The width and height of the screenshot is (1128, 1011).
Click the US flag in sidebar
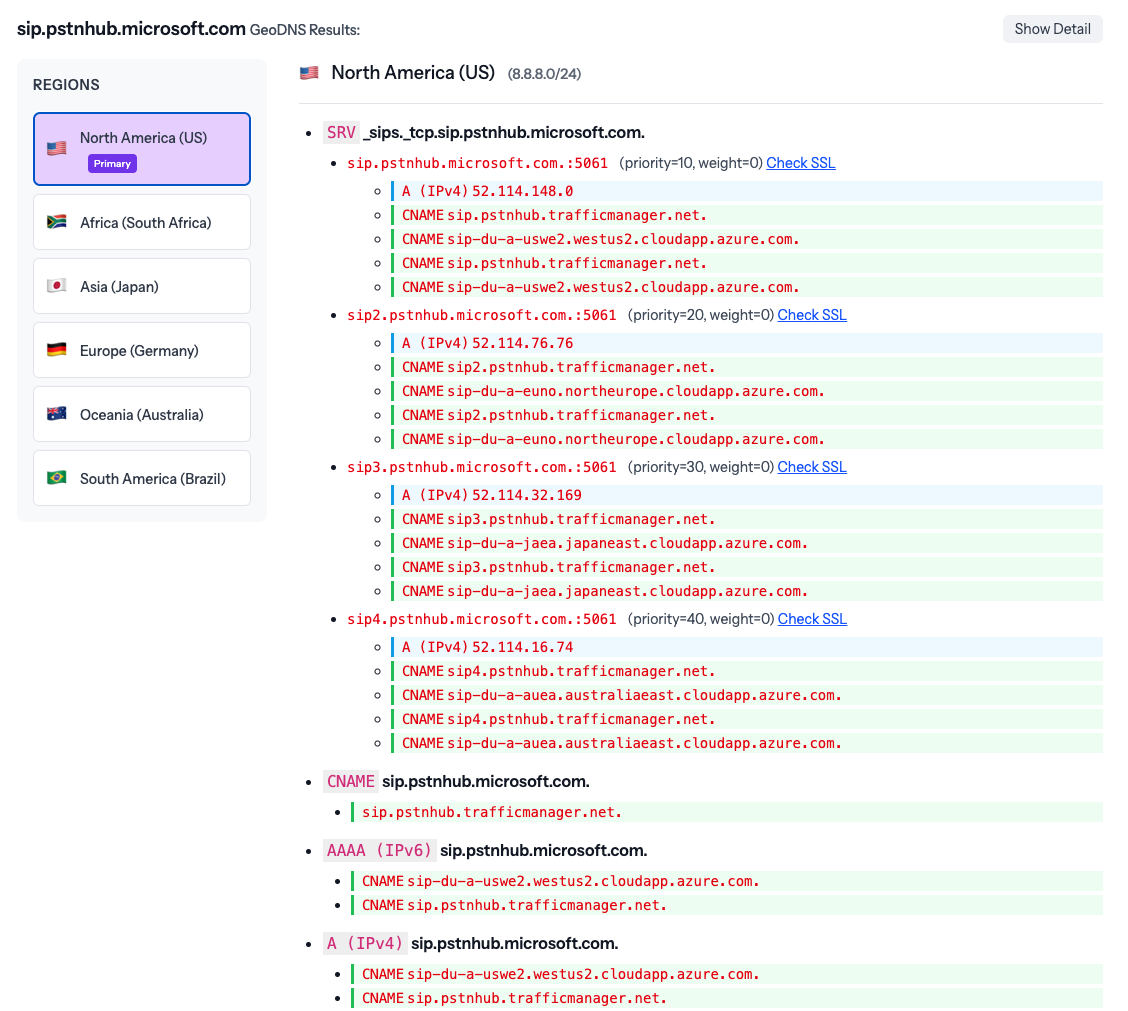(x=57, y=149)
